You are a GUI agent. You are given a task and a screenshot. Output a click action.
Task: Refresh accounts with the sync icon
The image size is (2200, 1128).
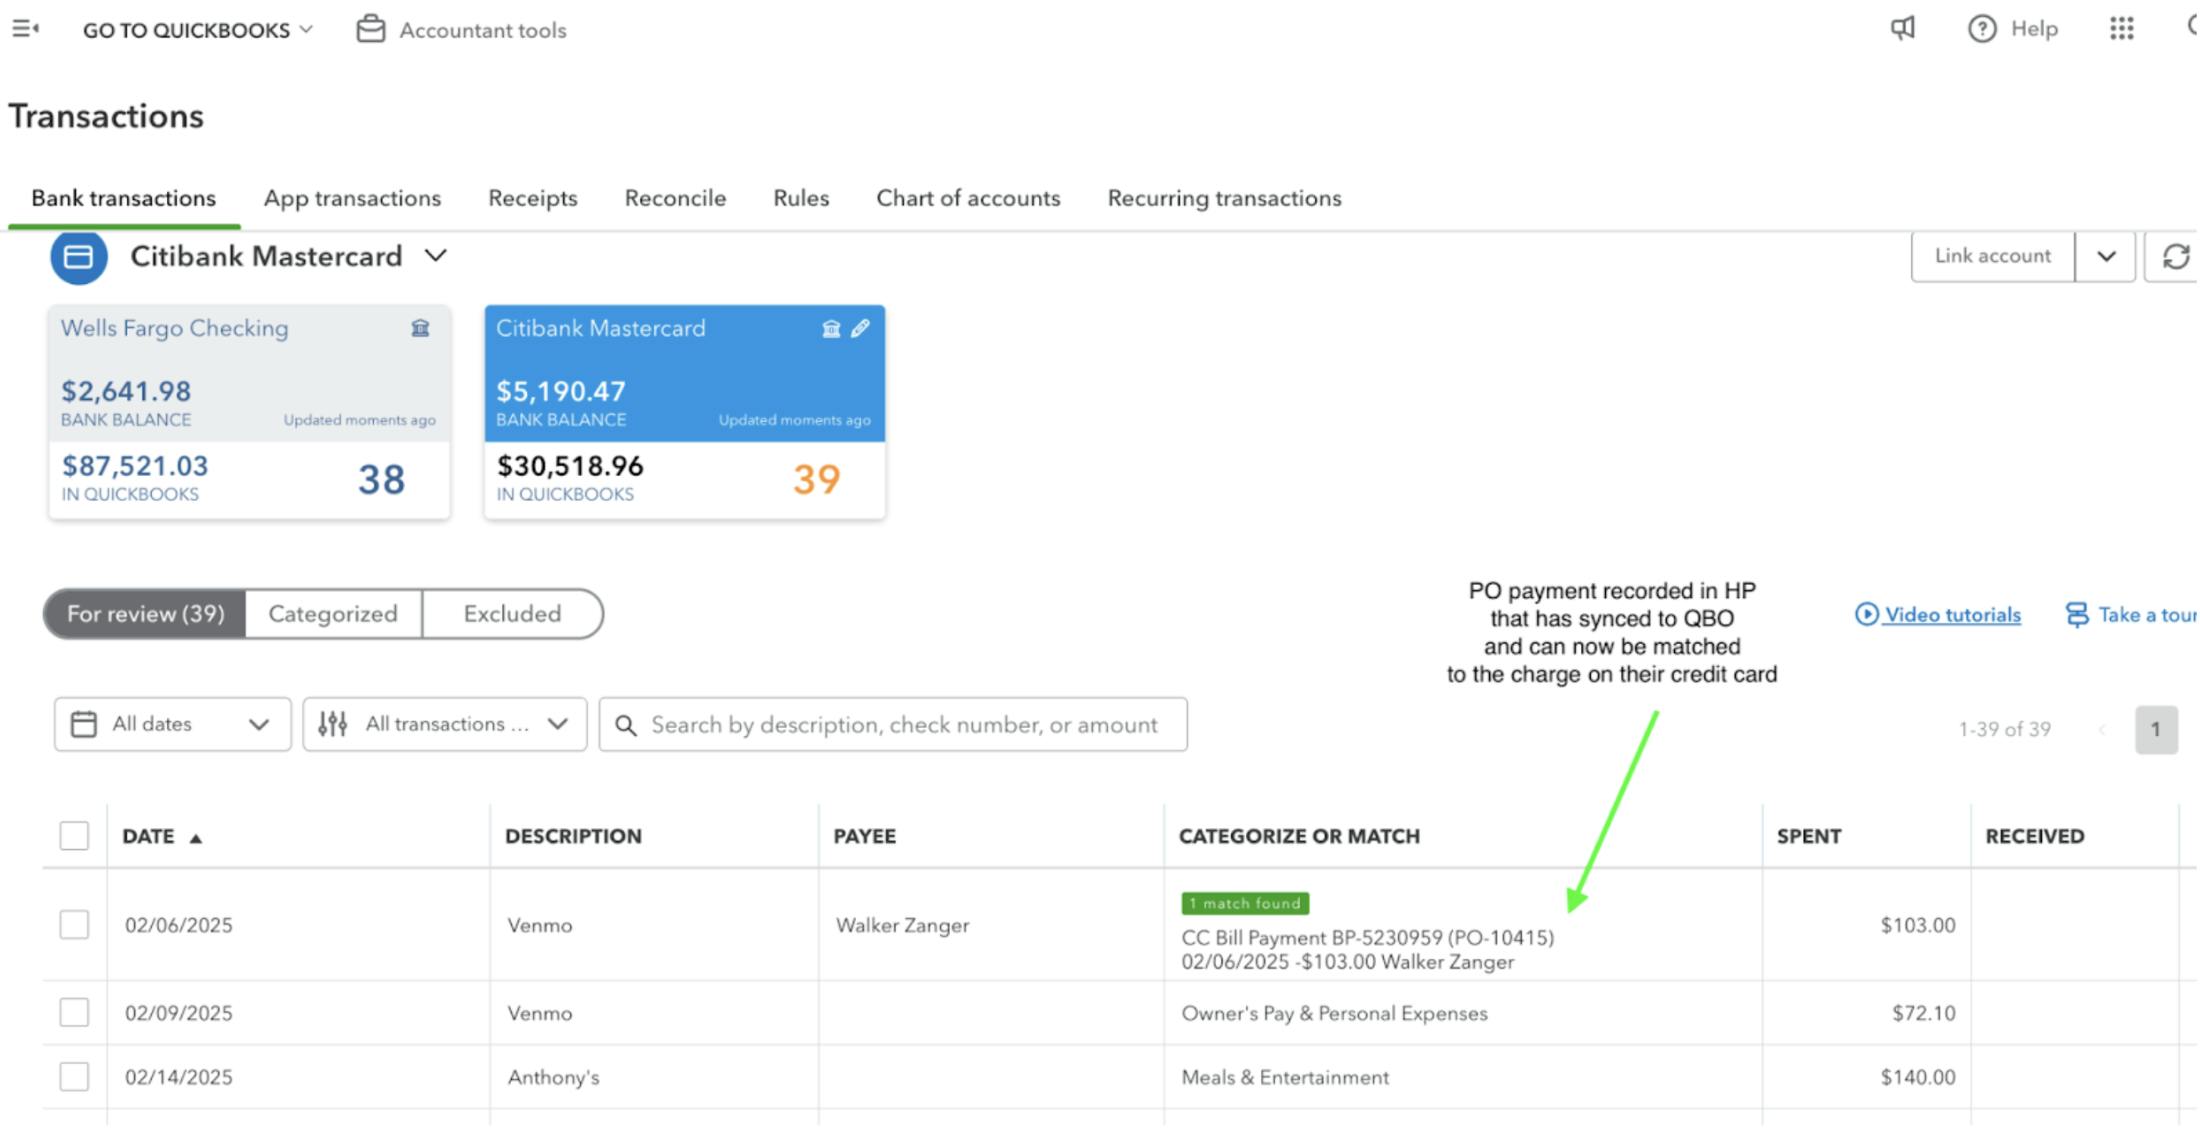pyautogui.click(x=2176, y=256)
